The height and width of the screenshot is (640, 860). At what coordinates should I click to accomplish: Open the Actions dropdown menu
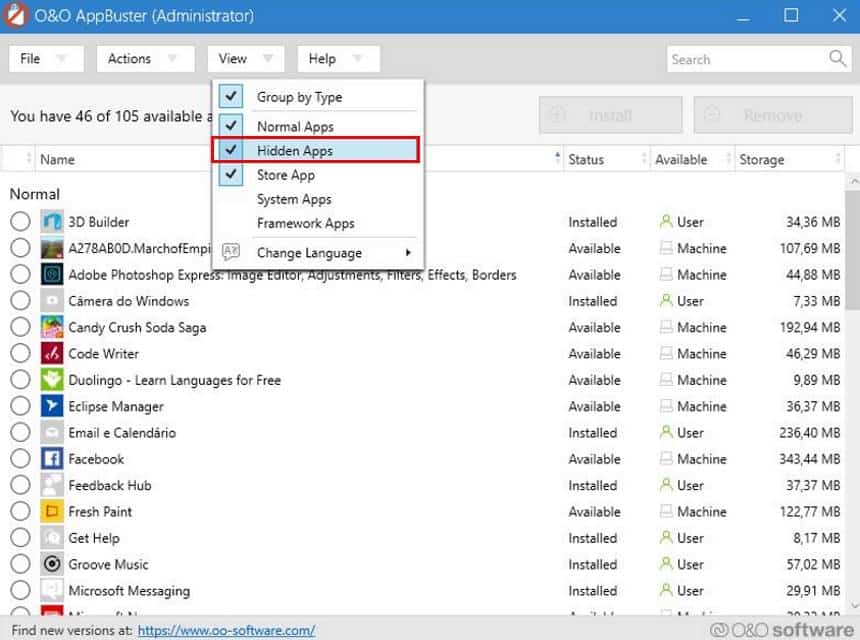(x=145, y=59)
